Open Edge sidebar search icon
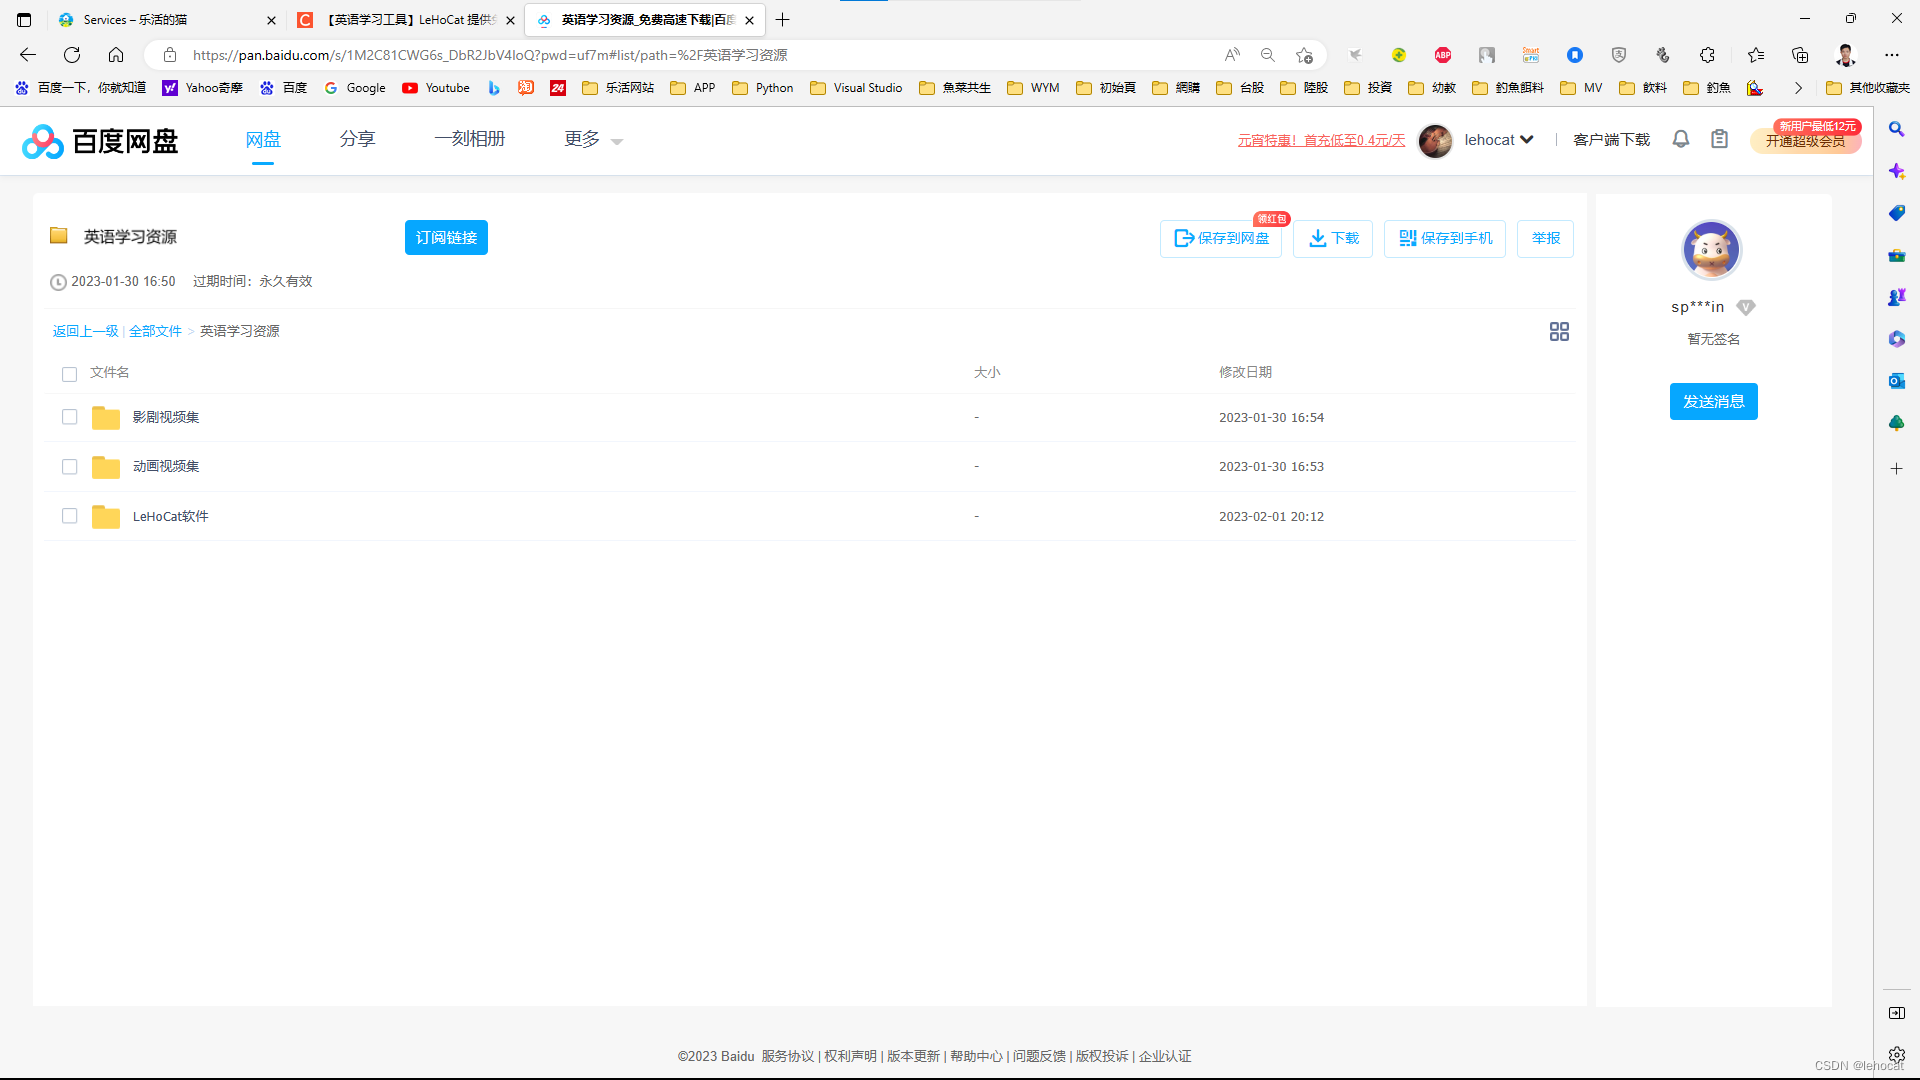The width and height of the screenshot is (1920, 1080). (1896, 129)
